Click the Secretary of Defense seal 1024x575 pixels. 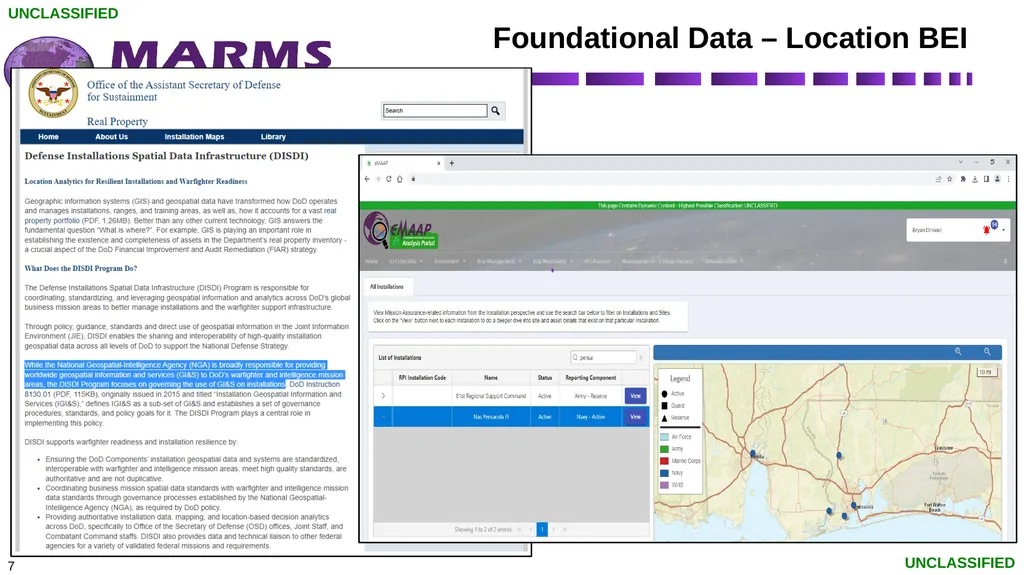point(53,93)
